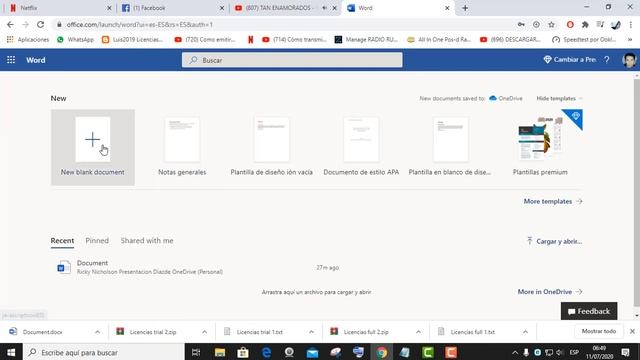Screen dimensions: 640x360
Task: Open the Mail app taskbar icon
Action: click(x=312, y=352)
